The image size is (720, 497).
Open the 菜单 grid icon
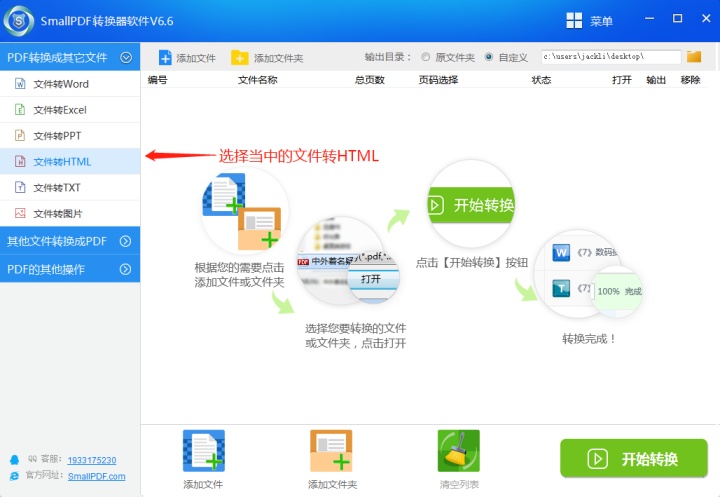[x=574, y=21]
